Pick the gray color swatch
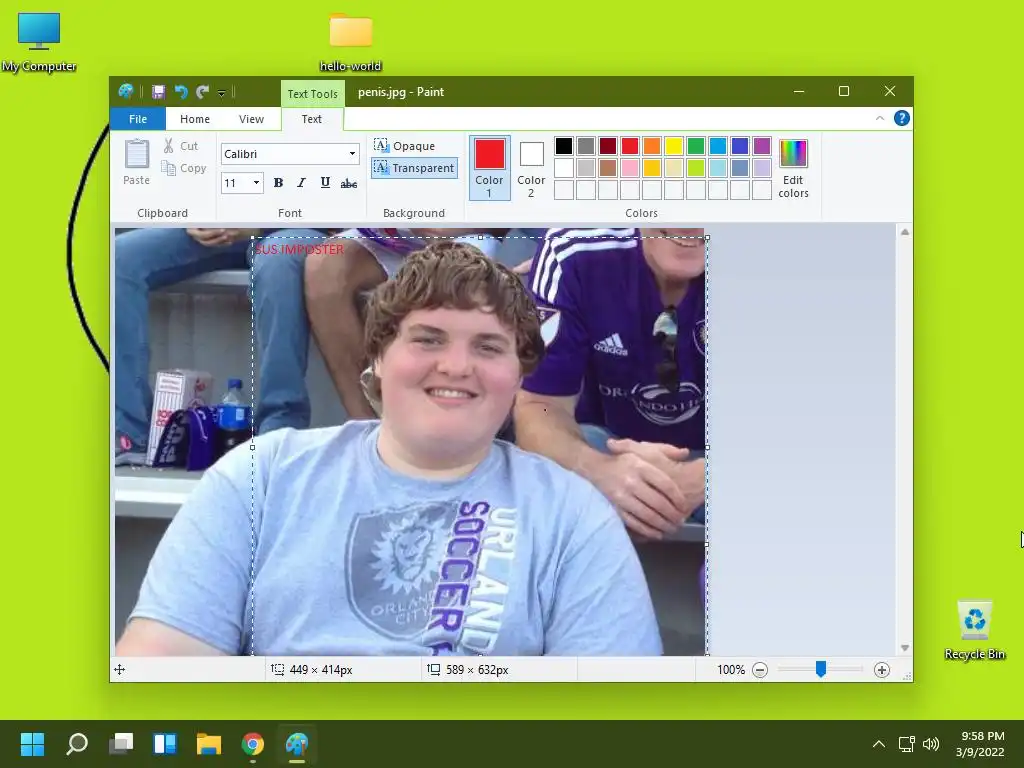The image size is (1024, 768). [586, 146]
